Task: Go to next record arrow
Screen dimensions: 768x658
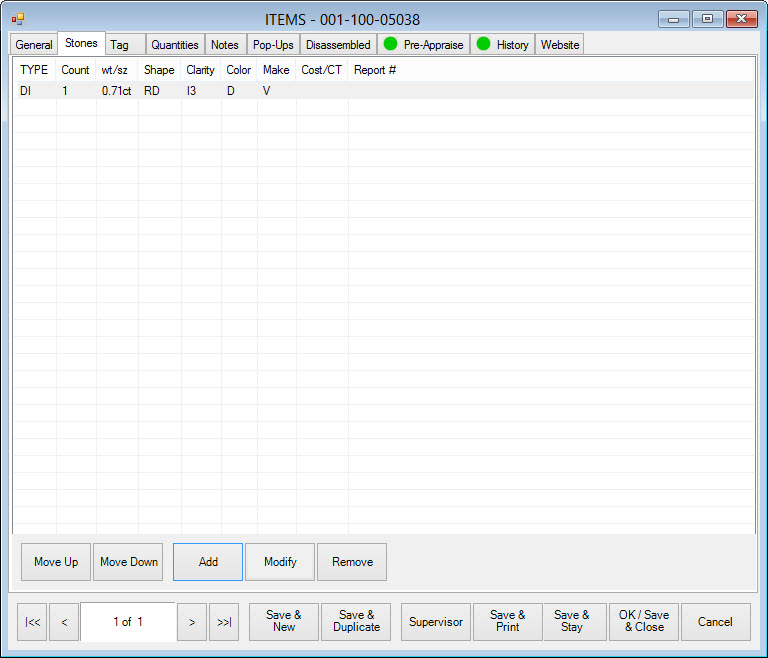Action: pos(192,622)
